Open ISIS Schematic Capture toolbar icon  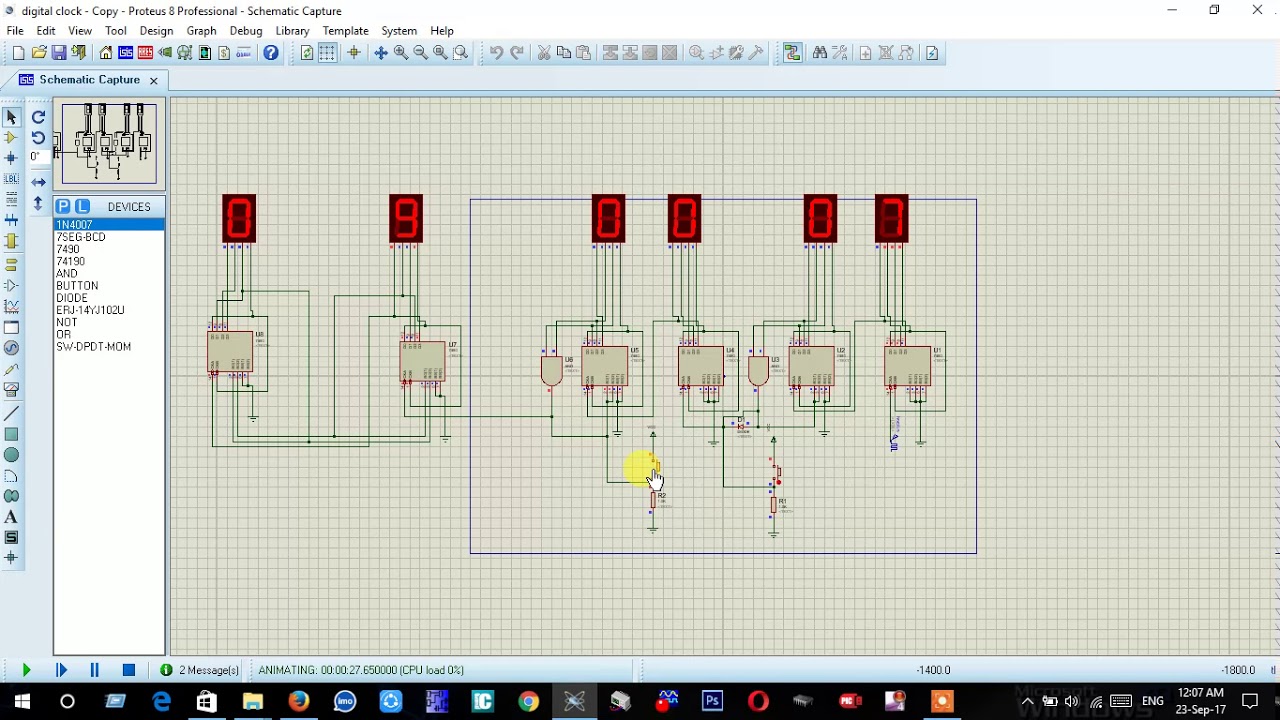click(126, 53)
